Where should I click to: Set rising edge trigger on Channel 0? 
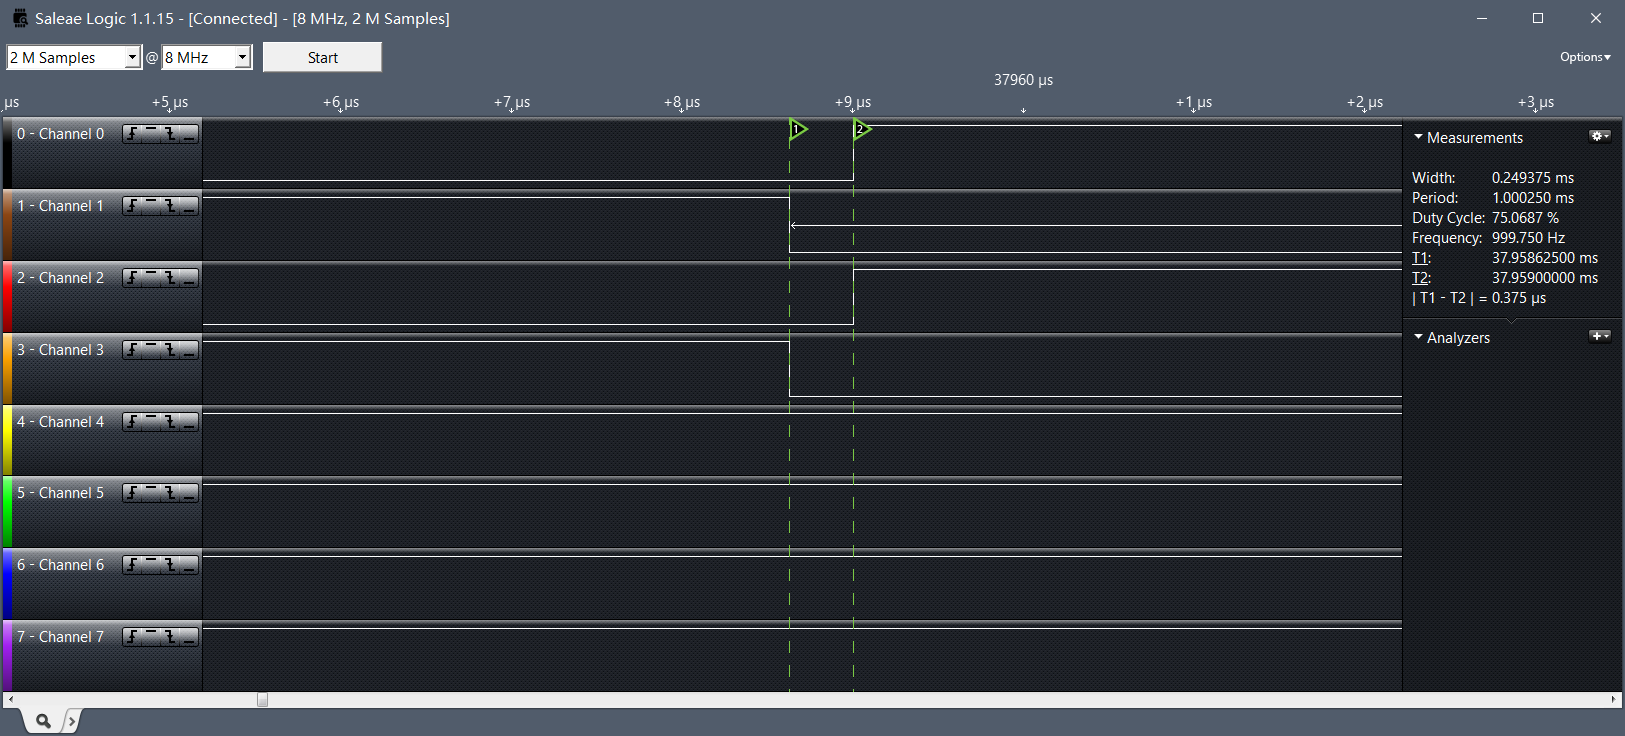[132, 134]
